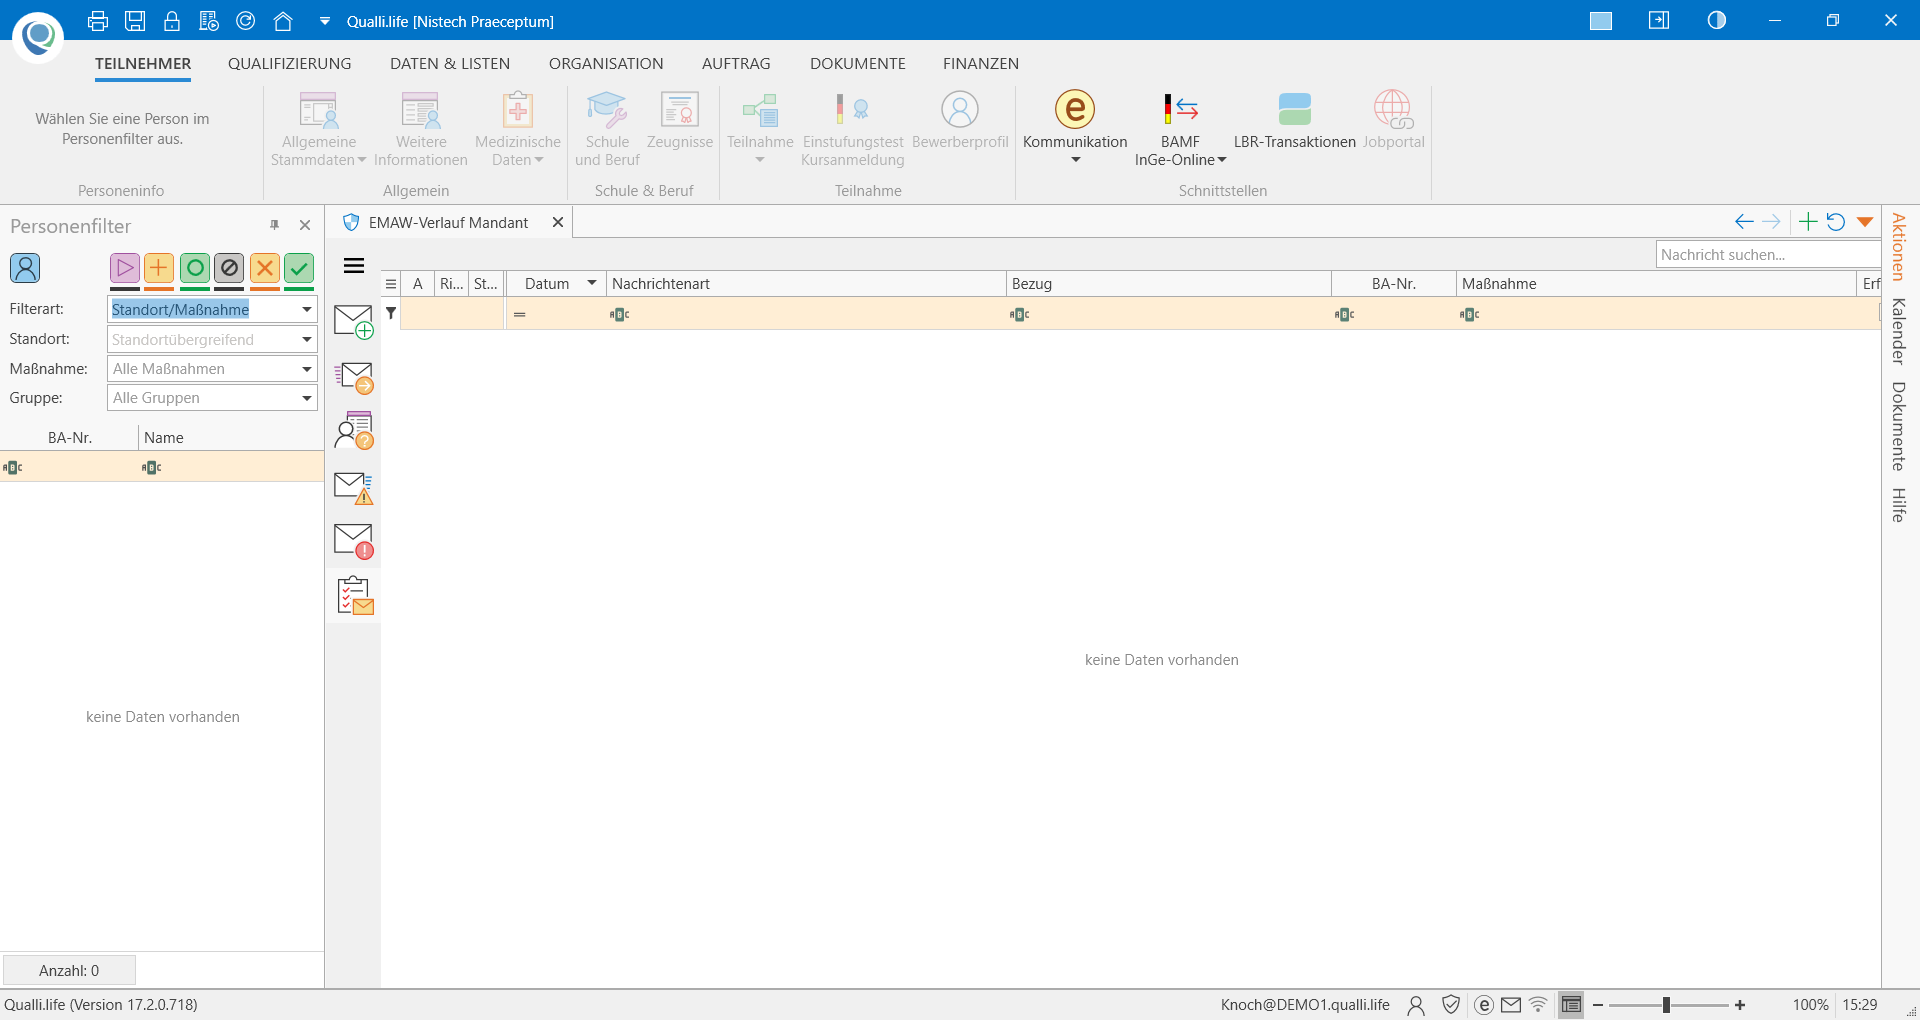Switch to ORGANISATION ribbon tab

[x=606, y=63]
